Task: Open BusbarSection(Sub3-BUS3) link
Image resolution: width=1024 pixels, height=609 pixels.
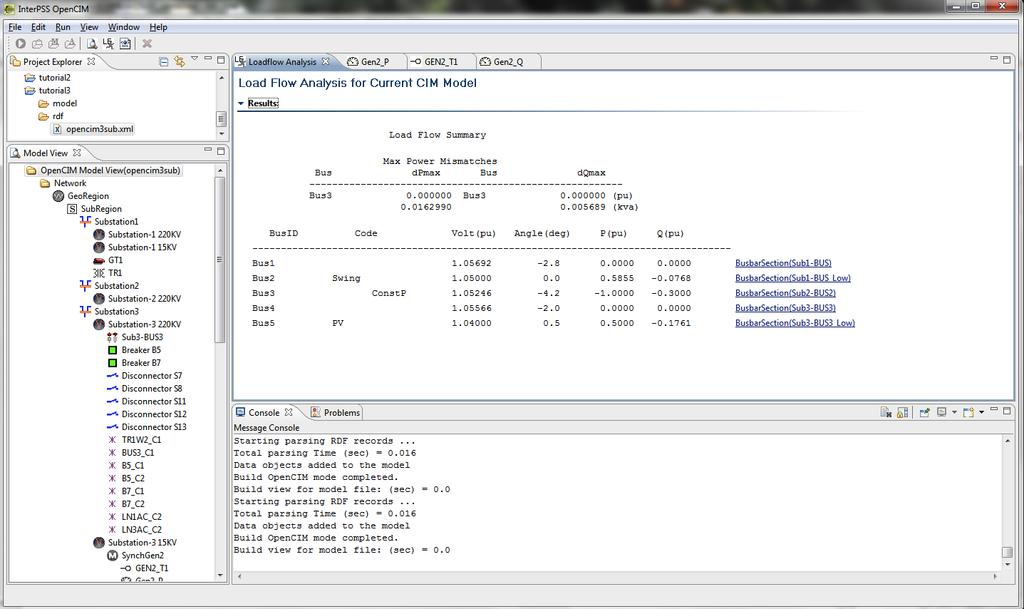Action: pos(786,308)
